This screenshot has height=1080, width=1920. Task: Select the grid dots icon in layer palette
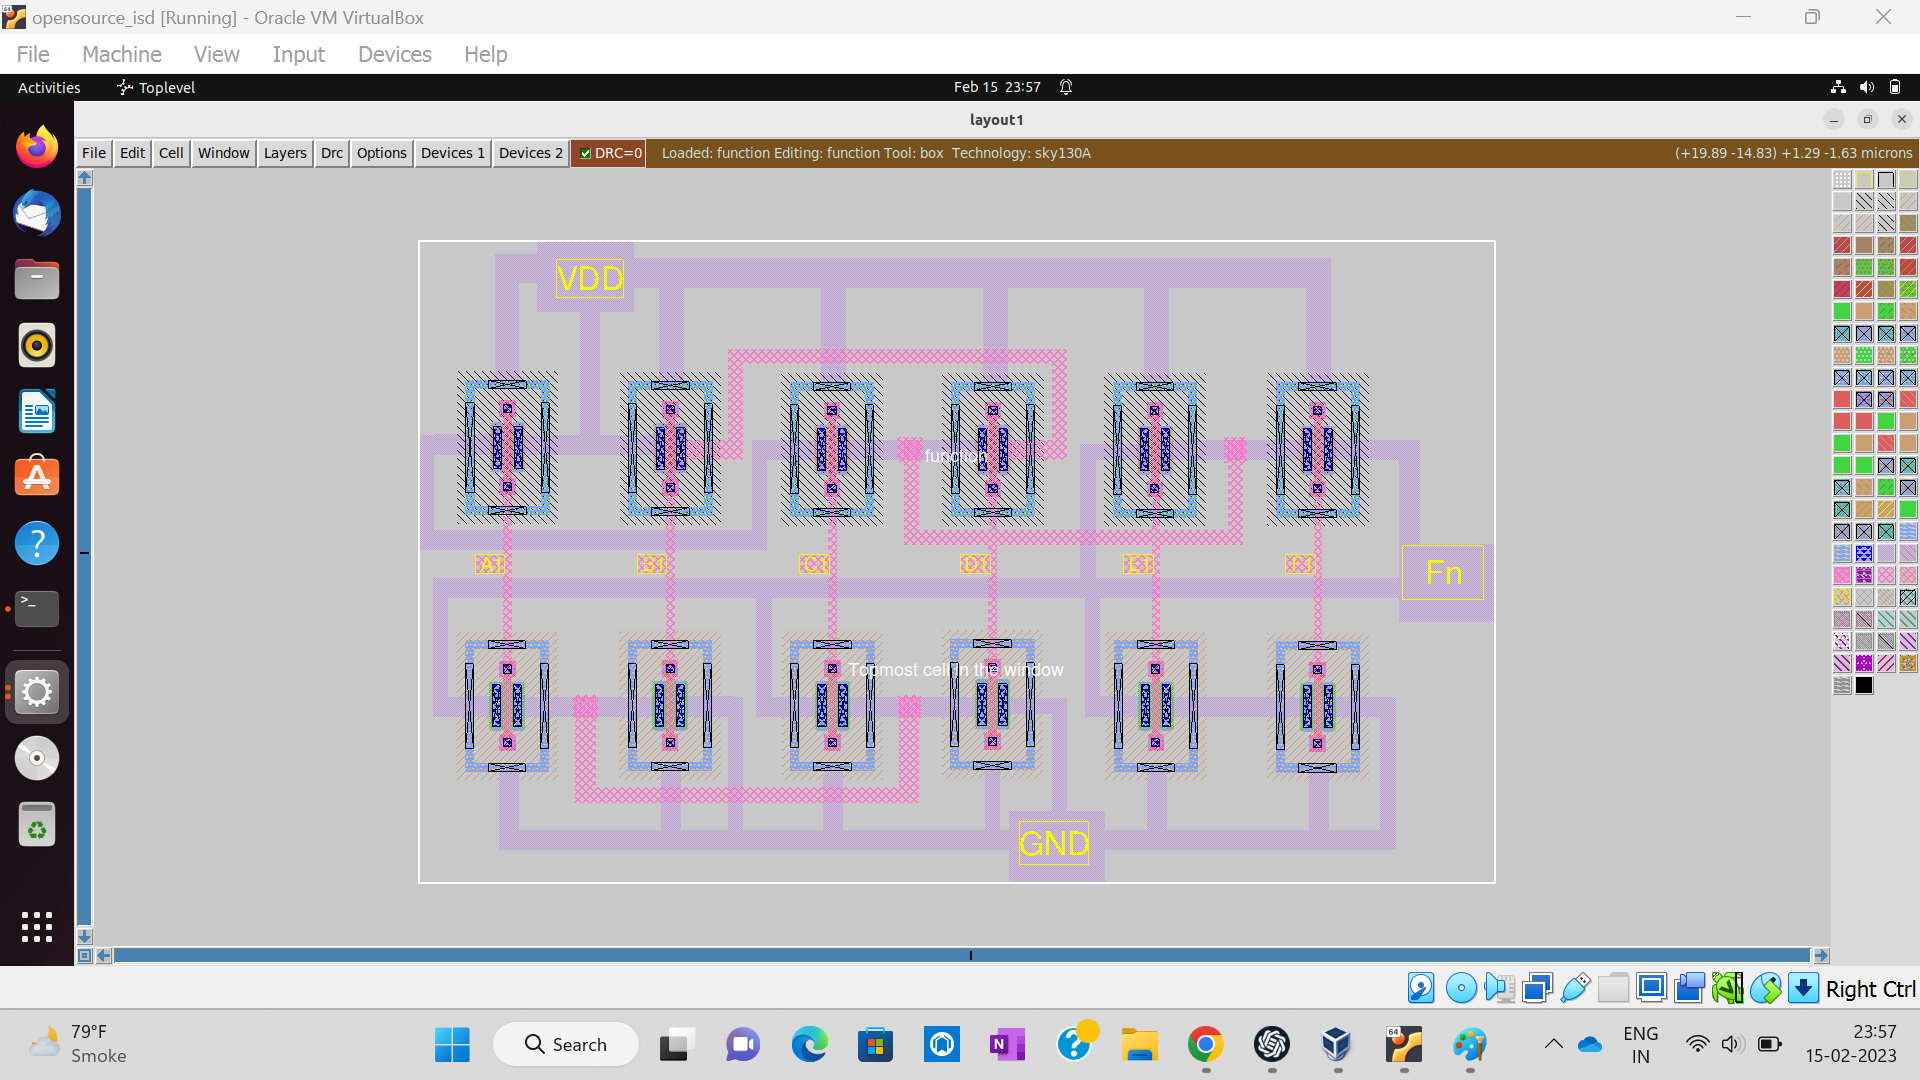click(x=1842, y=180)
